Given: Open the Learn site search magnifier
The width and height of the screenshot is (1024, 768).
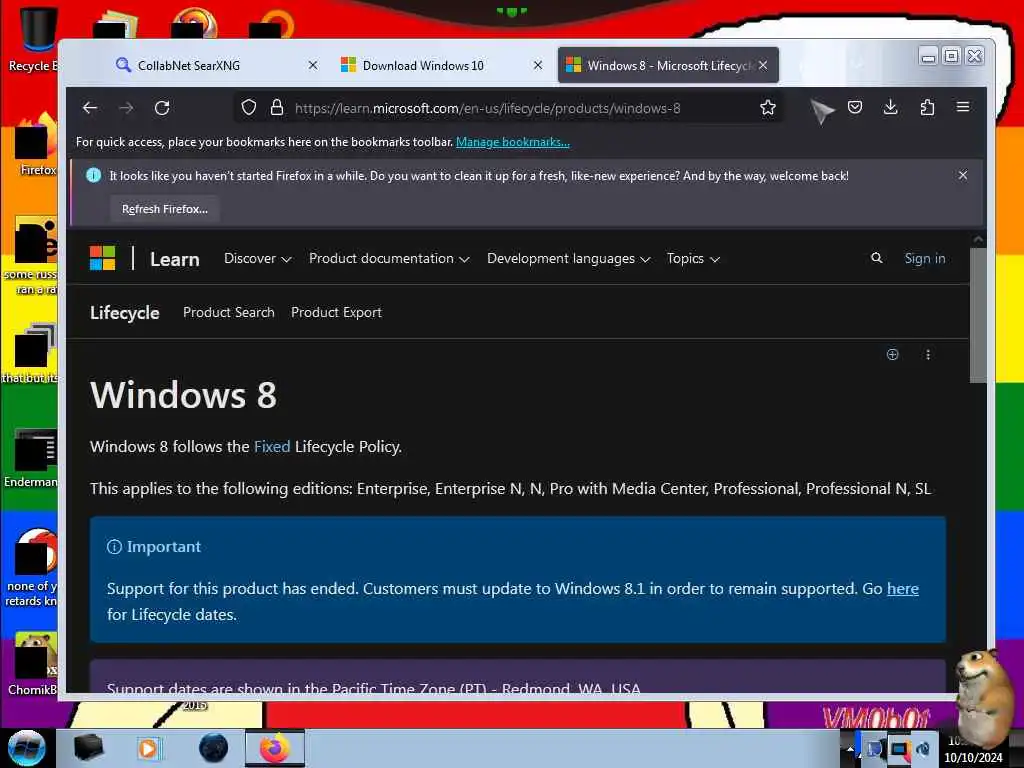Looking at the screenshot, I should (x=876, y=258).
